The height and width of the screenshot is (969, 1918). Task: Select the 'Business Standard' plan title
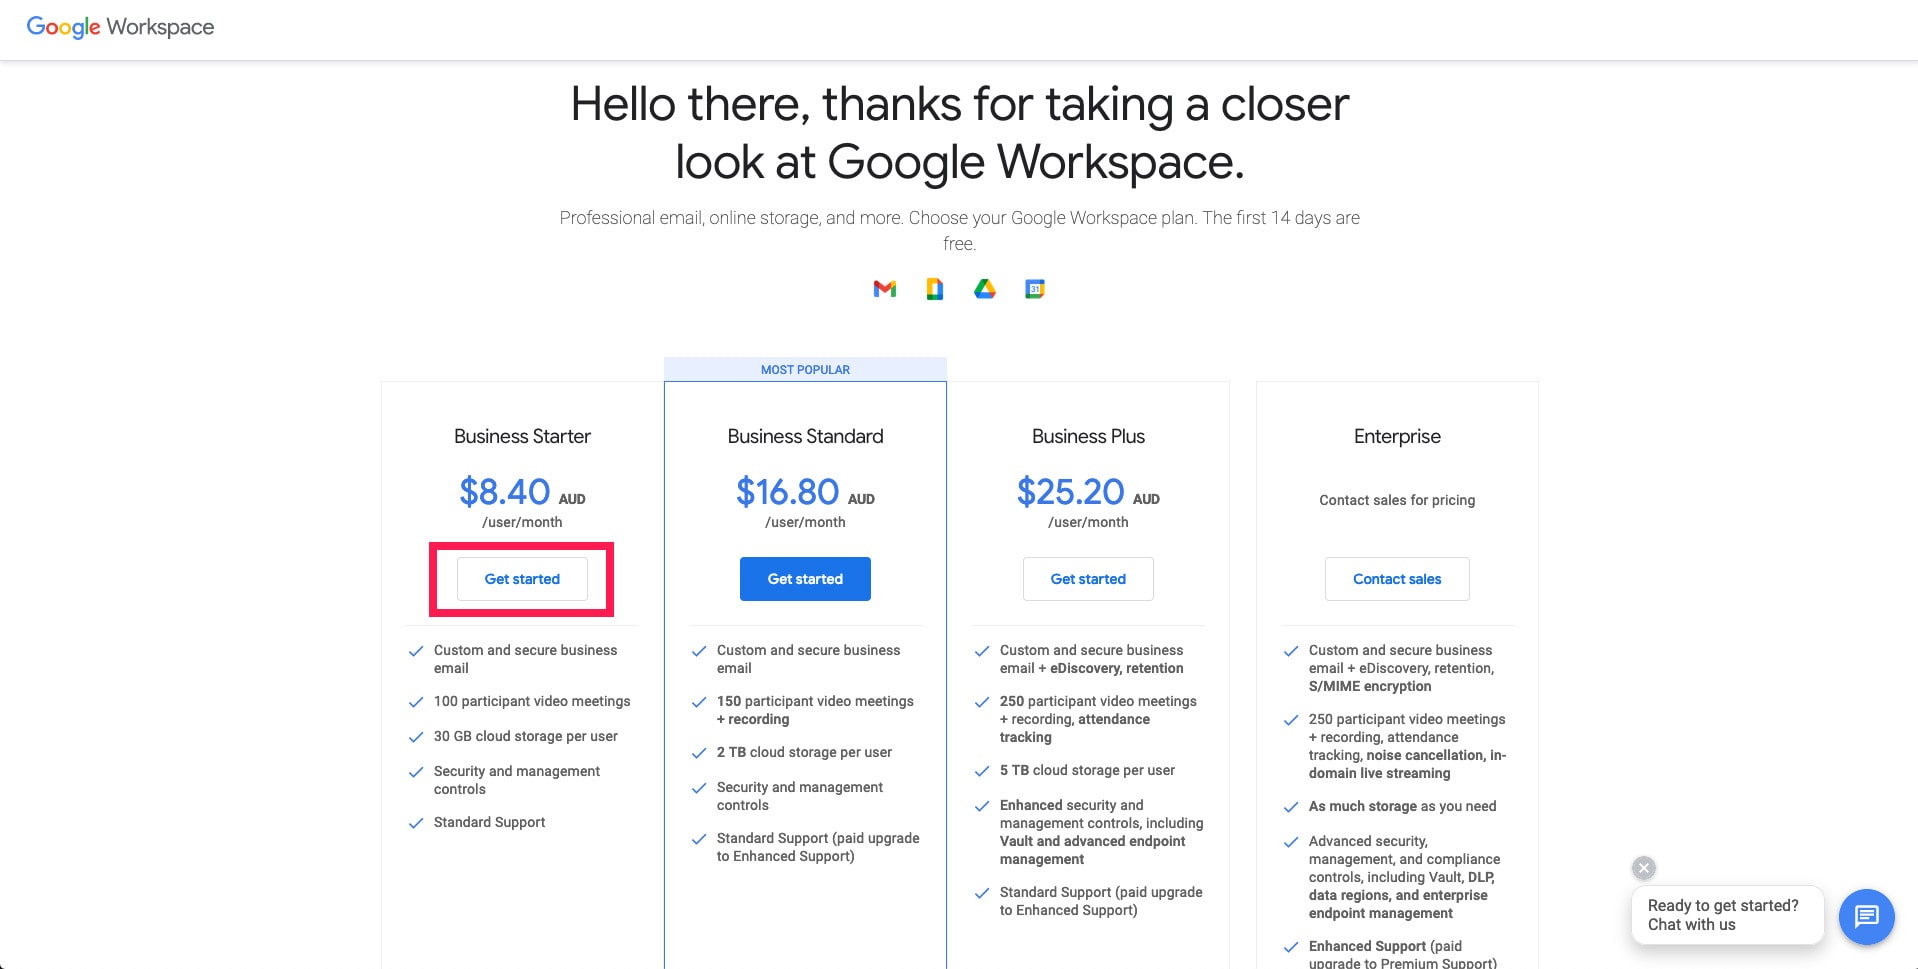(805, 436)
